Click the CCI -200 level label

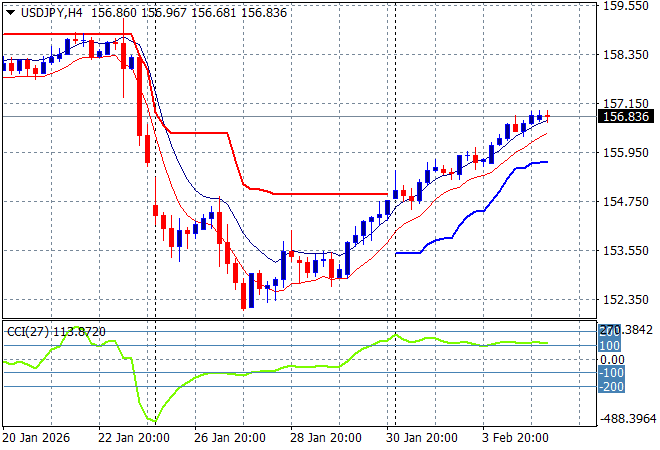[611, 386]
